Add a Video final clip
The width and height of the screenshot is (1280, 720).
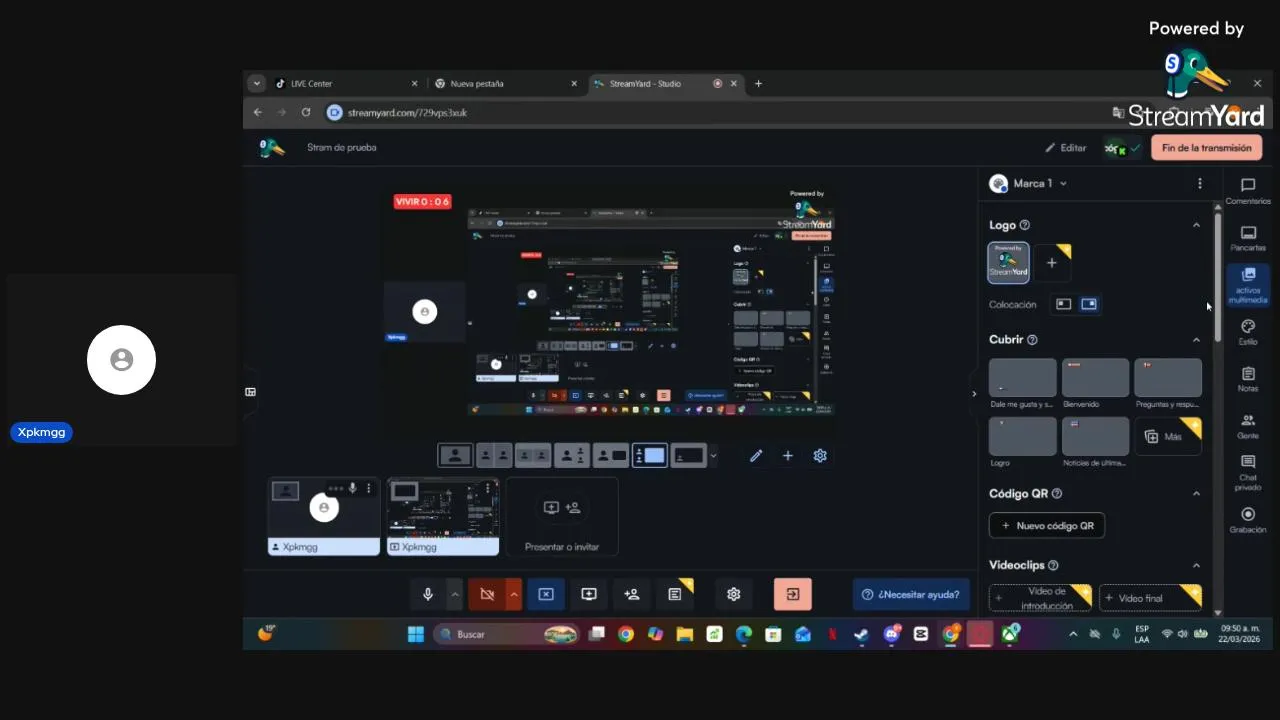(x=1150, y=598)
